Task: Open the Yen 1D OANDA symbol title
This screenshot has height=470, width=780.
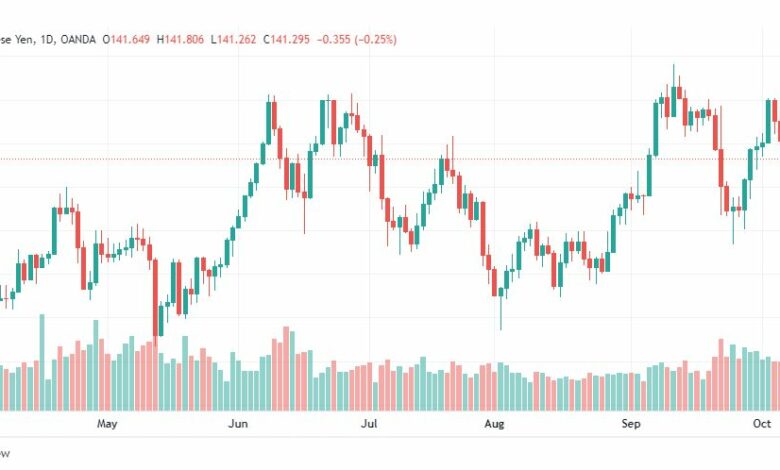Action: (48, 39)
